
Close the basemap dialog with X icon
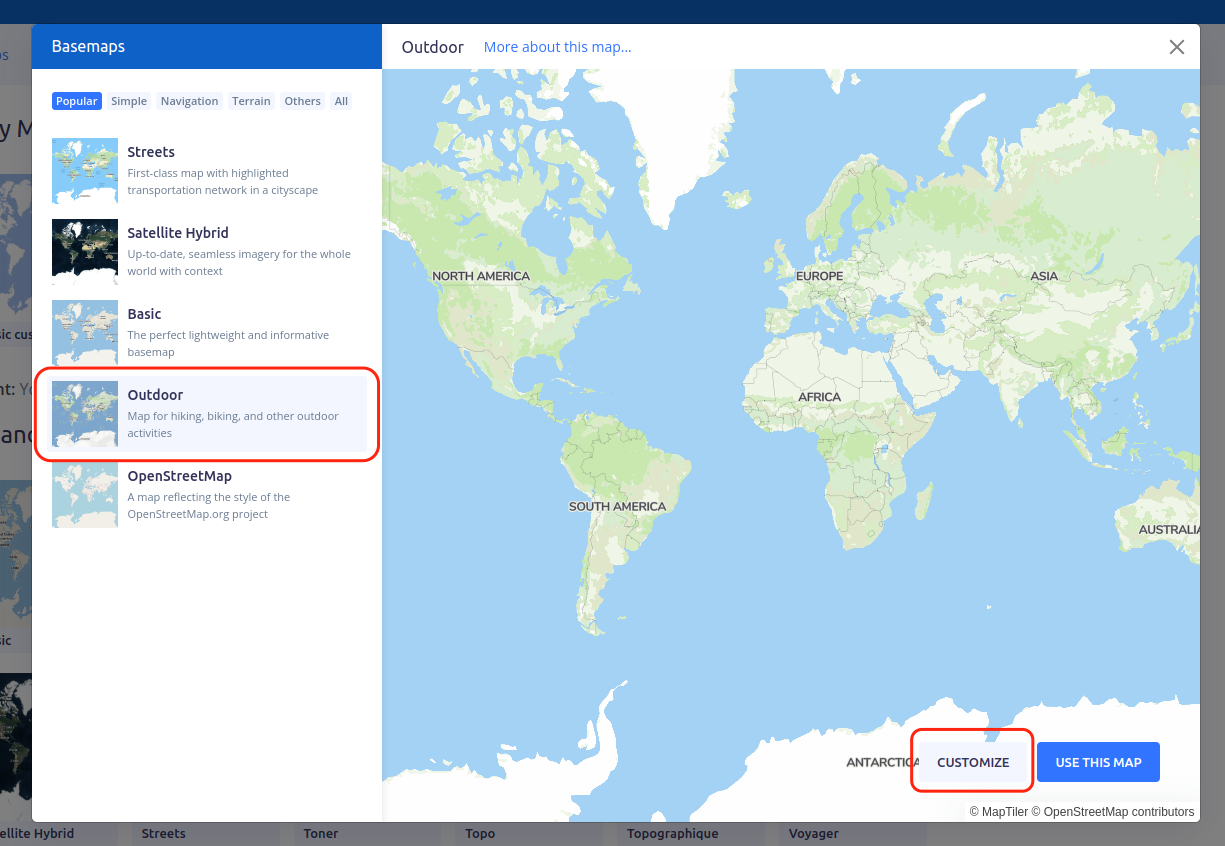coord(1177,47)
